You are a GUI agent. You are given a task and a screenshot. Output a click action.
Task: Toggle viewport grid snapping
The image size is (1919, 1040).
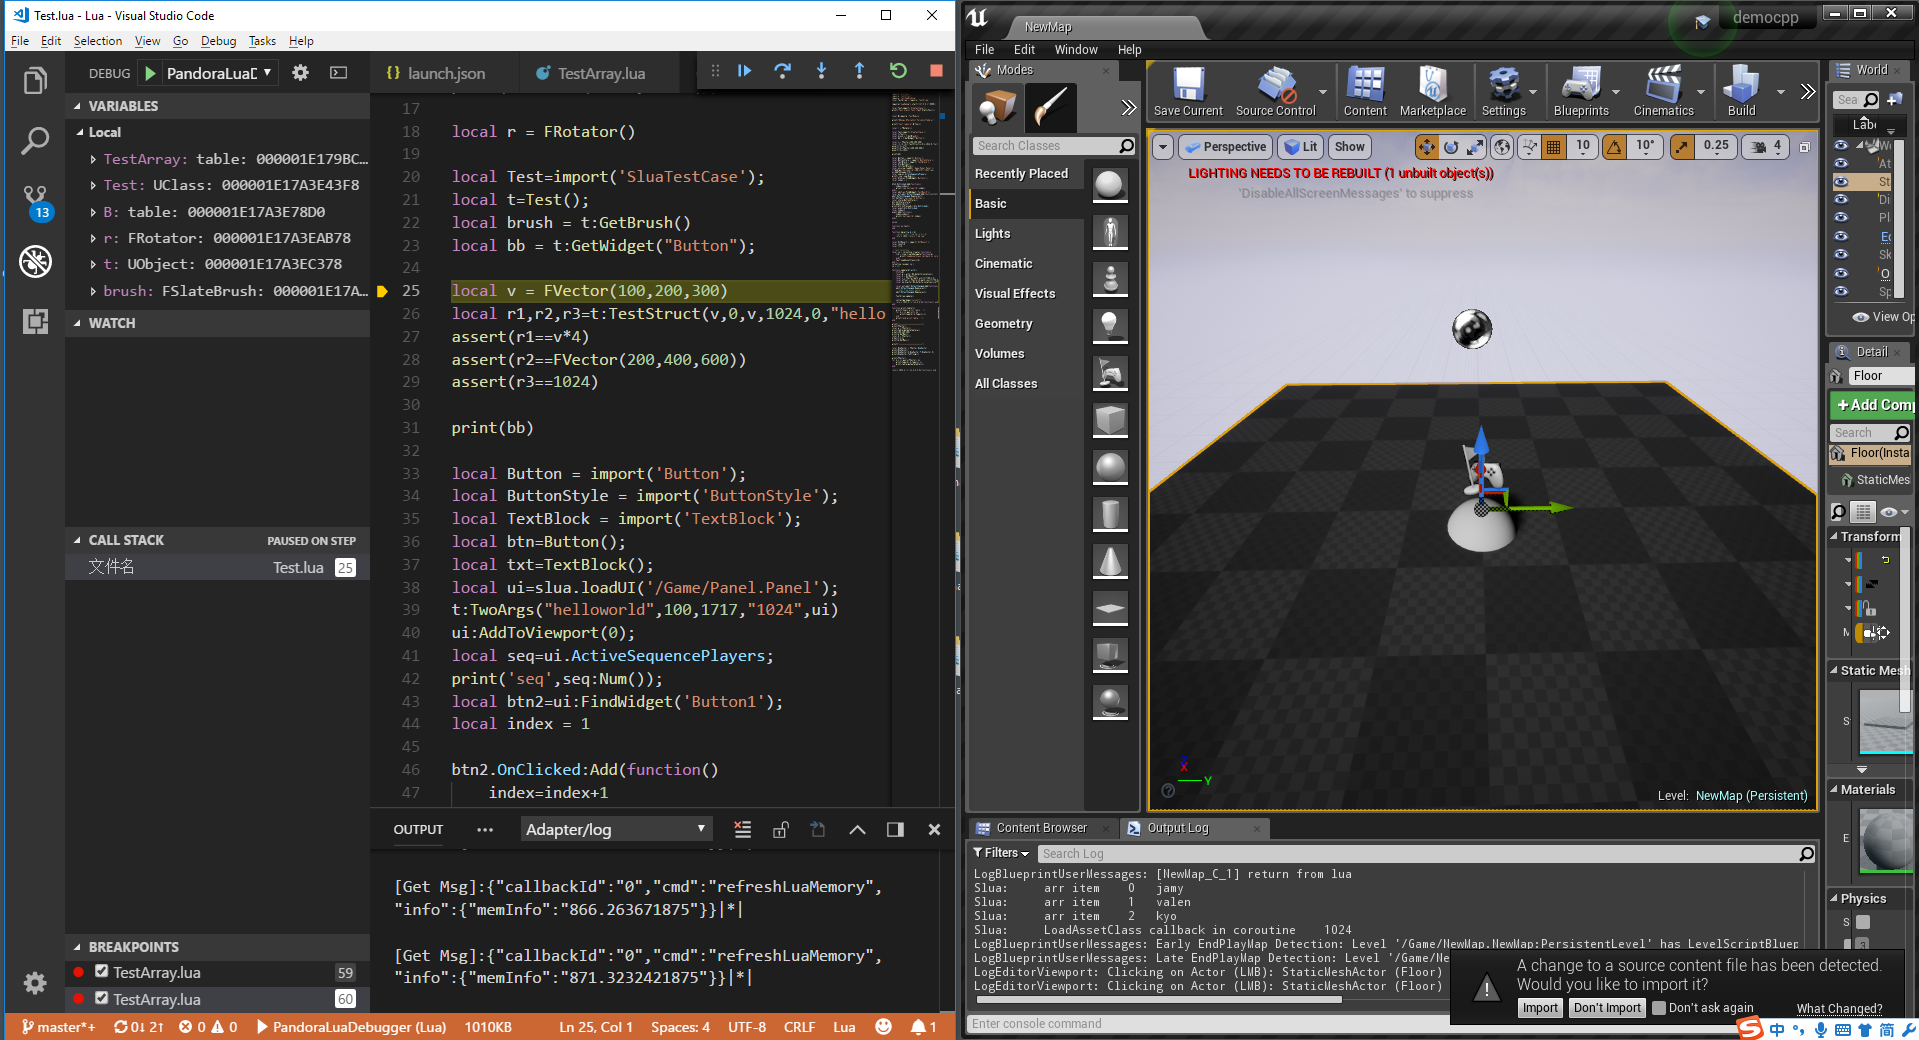pos(1553,147)
